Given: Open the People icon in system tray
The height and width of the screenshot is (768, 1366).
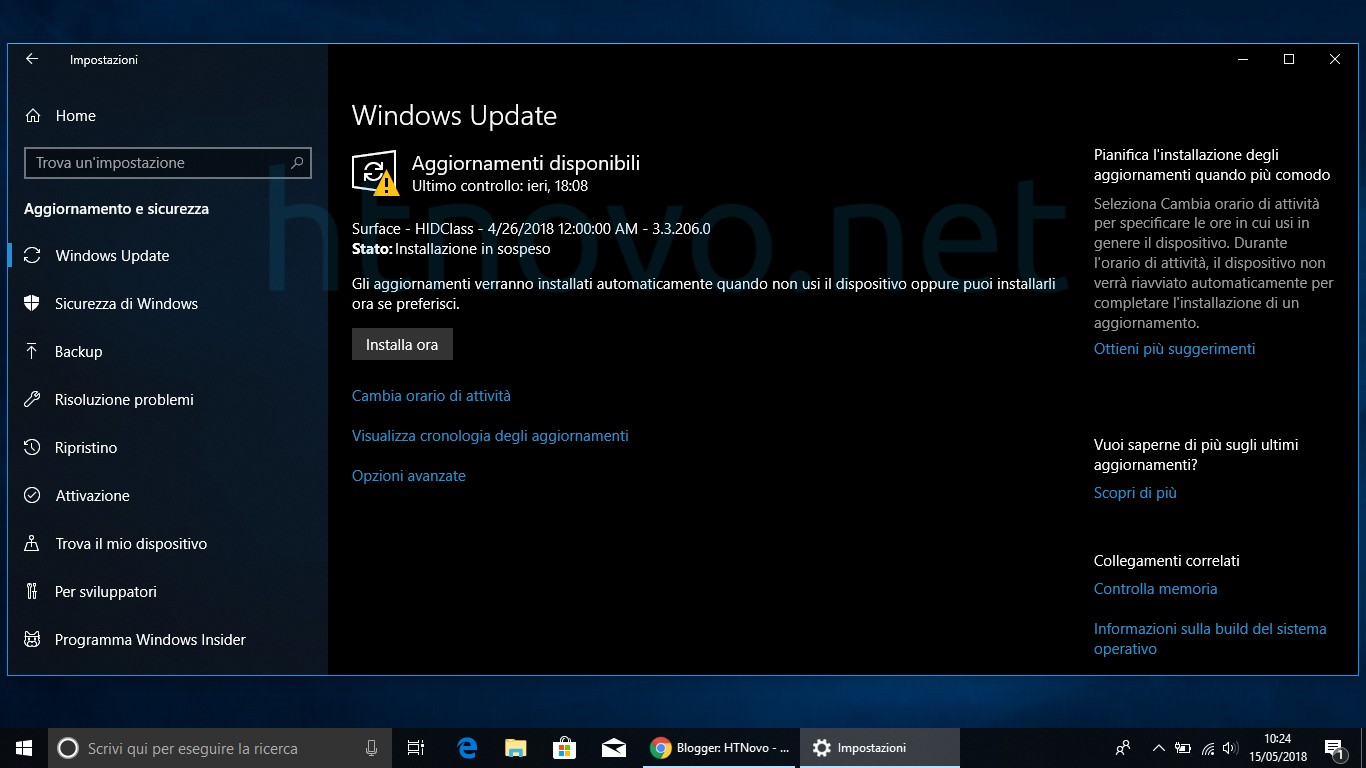Looking at the screenshot, I should click(x=1123, y=748).
